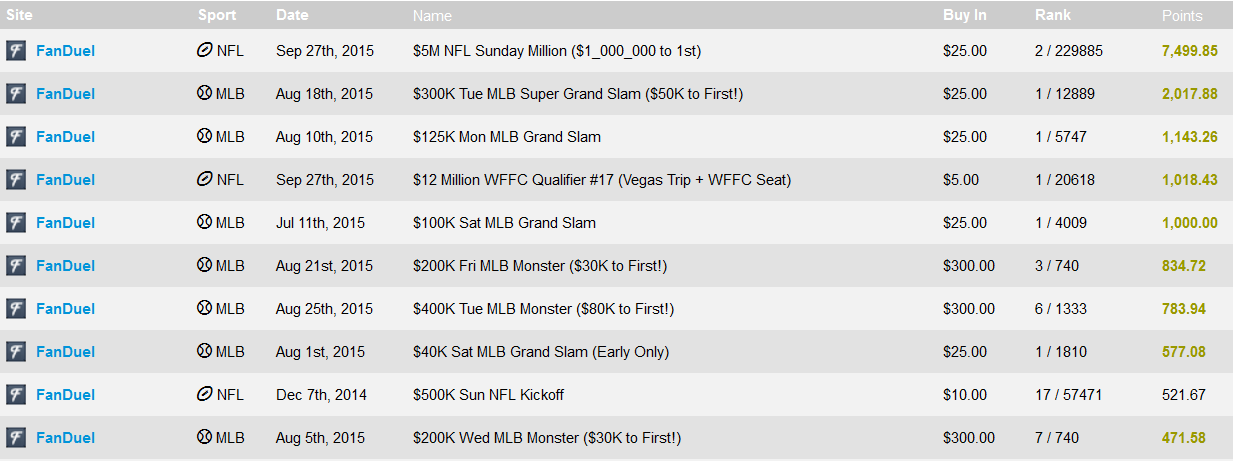Click NFL football icon in WFFC Qualifier row

click(205, 179)
